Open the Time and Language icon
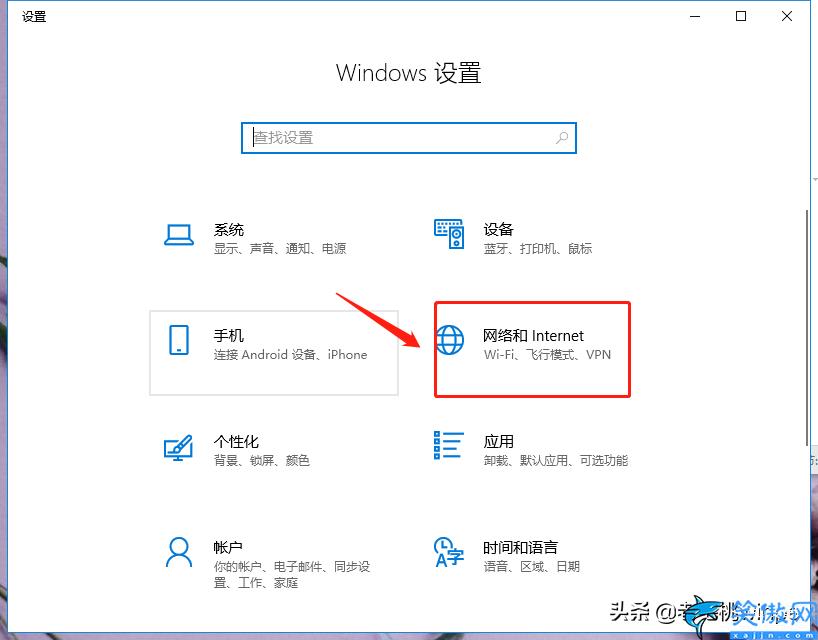Screen dimensions: 818x640 (449, 552)
